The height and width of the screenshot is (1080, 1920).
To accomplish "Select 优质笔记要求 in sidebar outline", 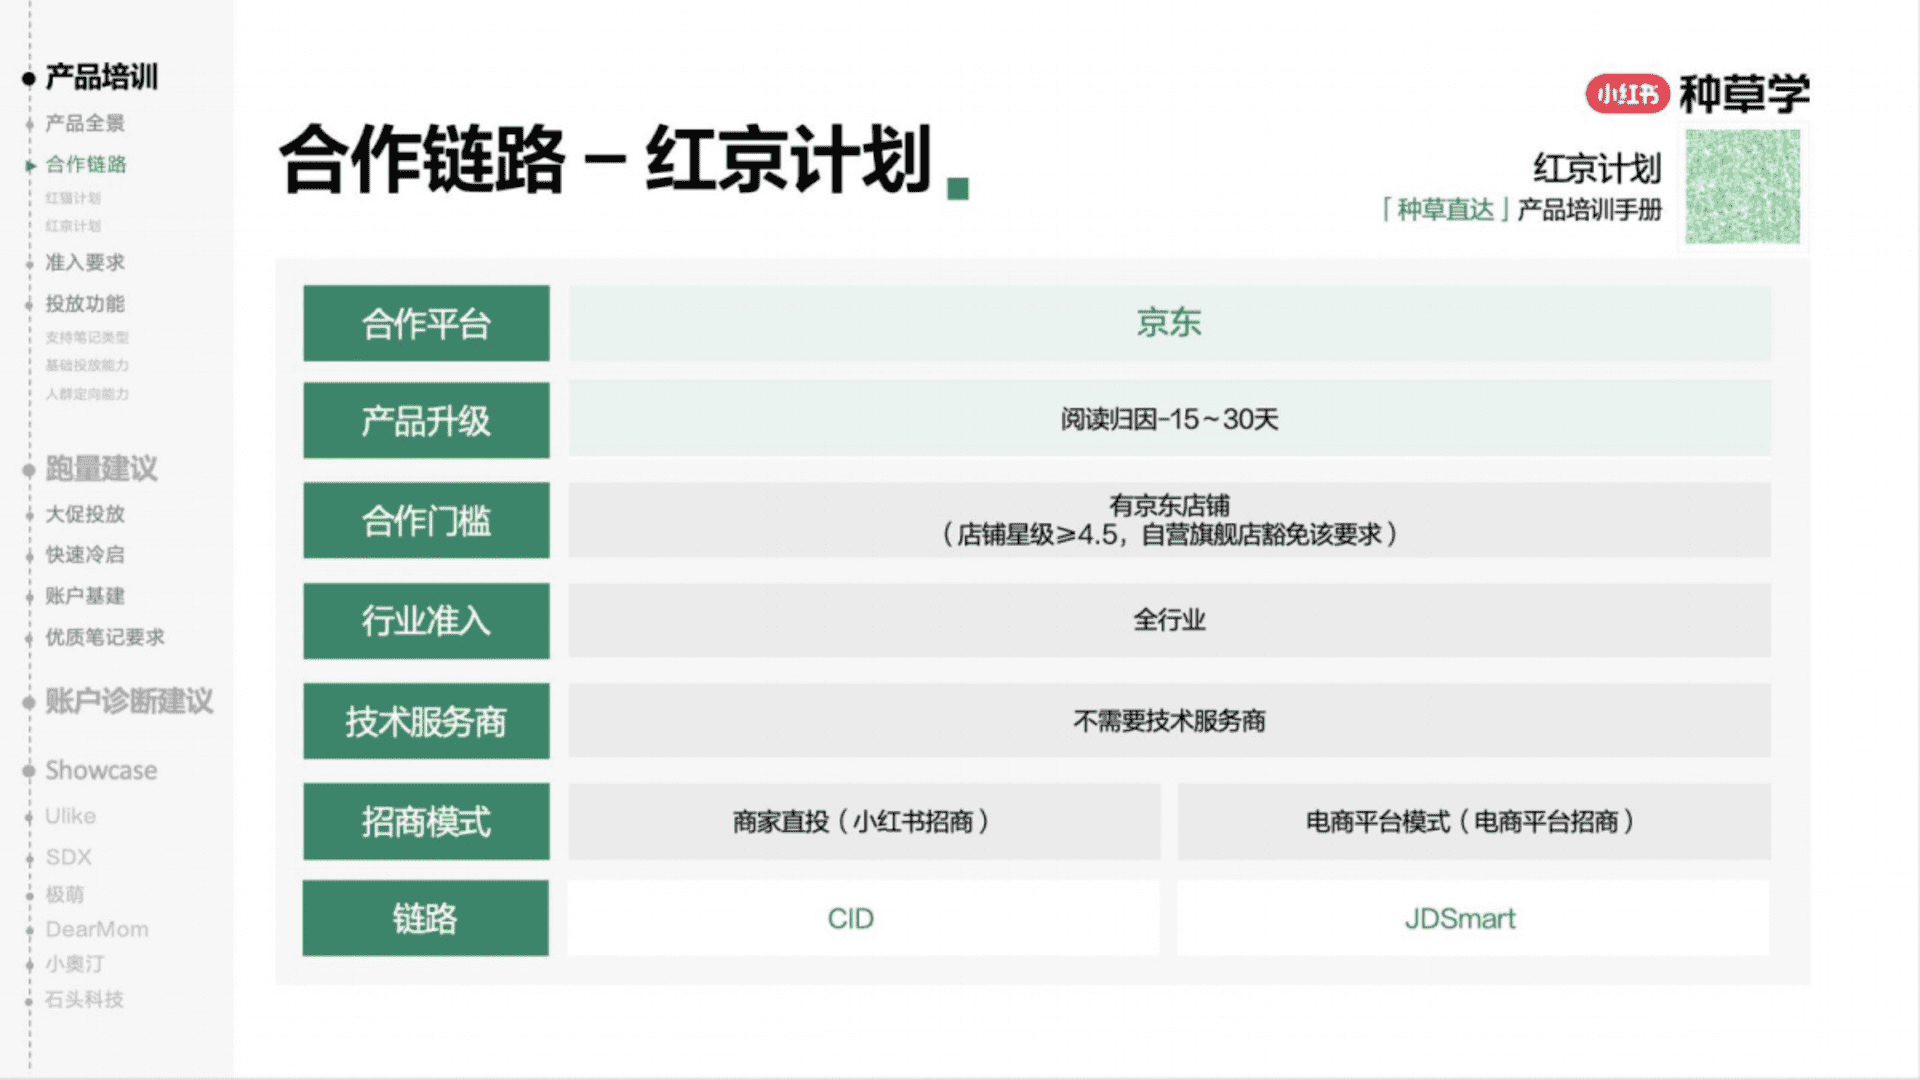I will [x=105, y=637].
